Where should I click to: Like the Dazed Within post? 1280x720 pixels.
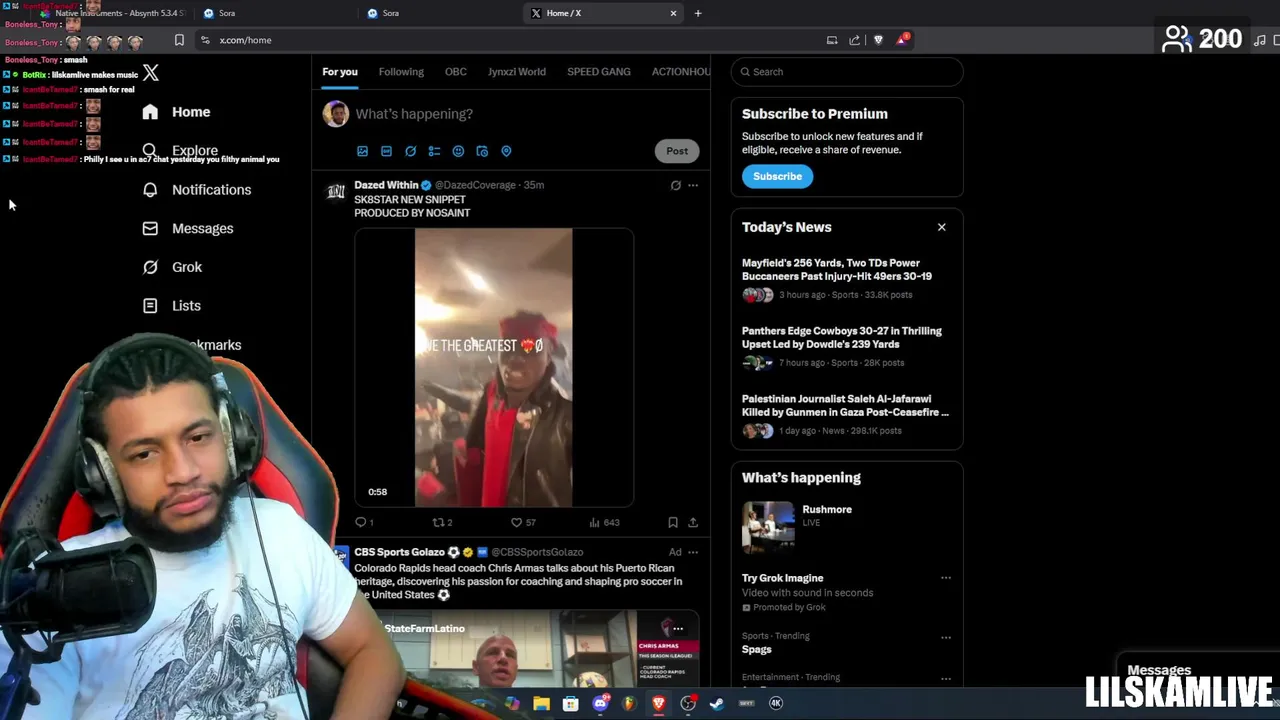517,522
